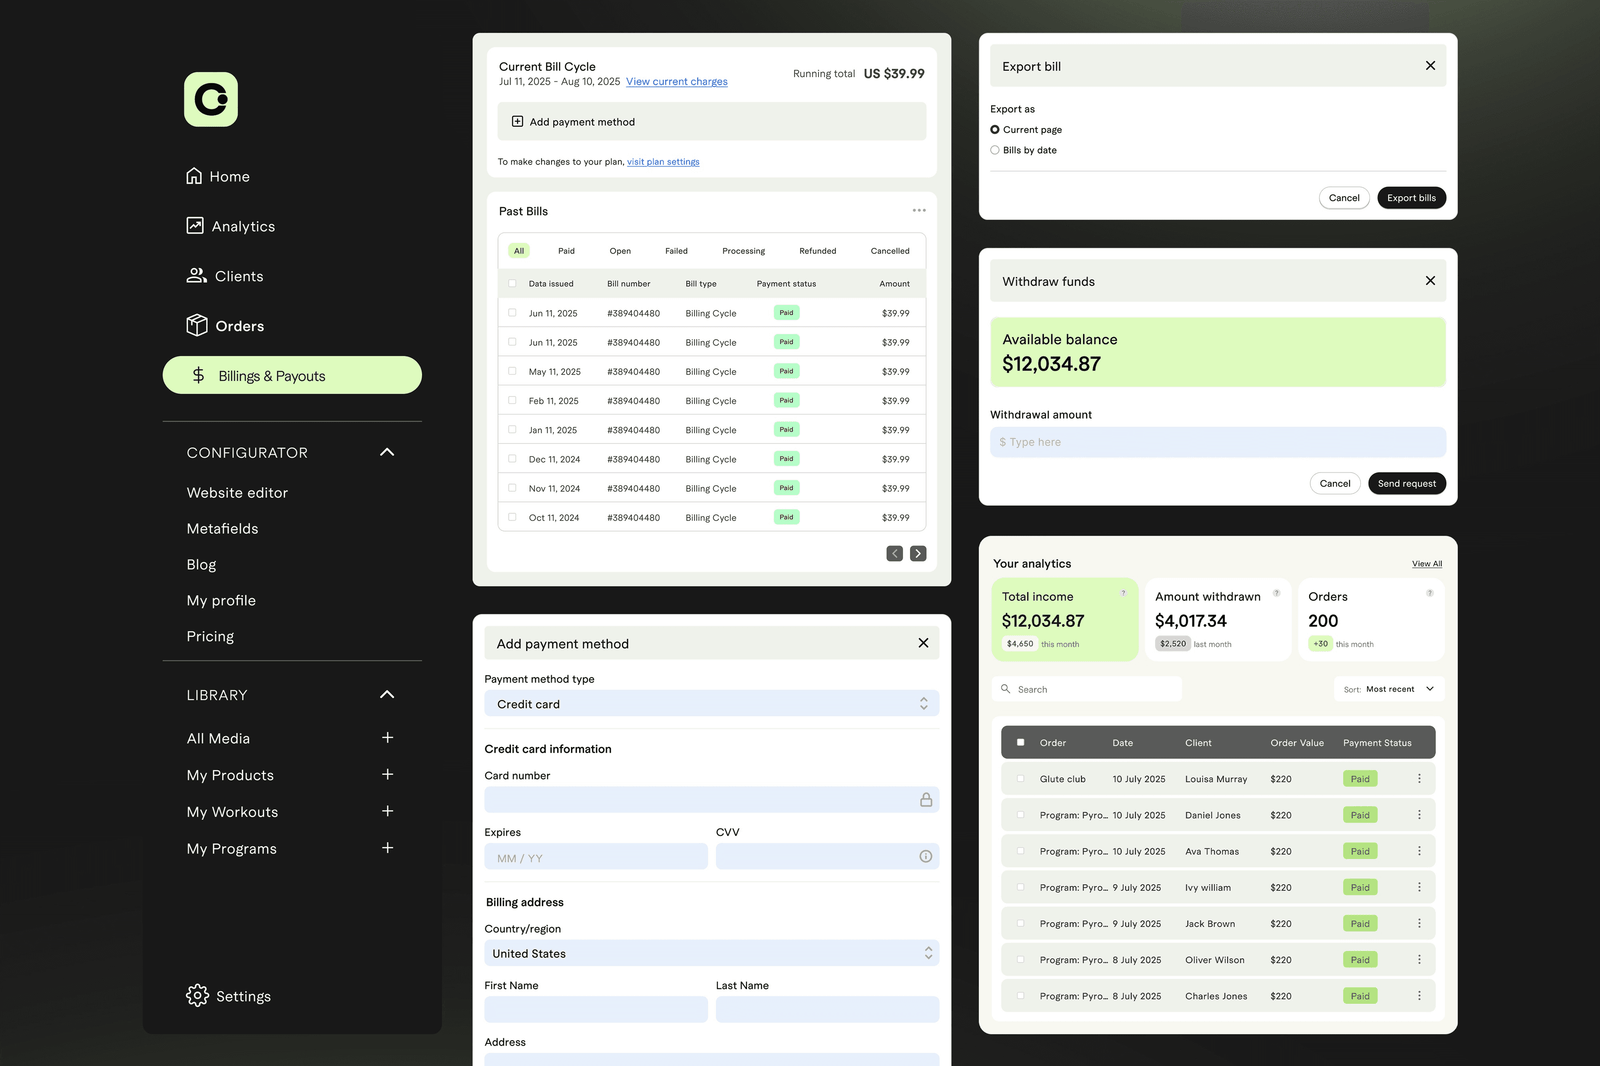Viewport: 1600px width, 1066px height.
Task: Choose Bills by date export option
Action: 994,149
